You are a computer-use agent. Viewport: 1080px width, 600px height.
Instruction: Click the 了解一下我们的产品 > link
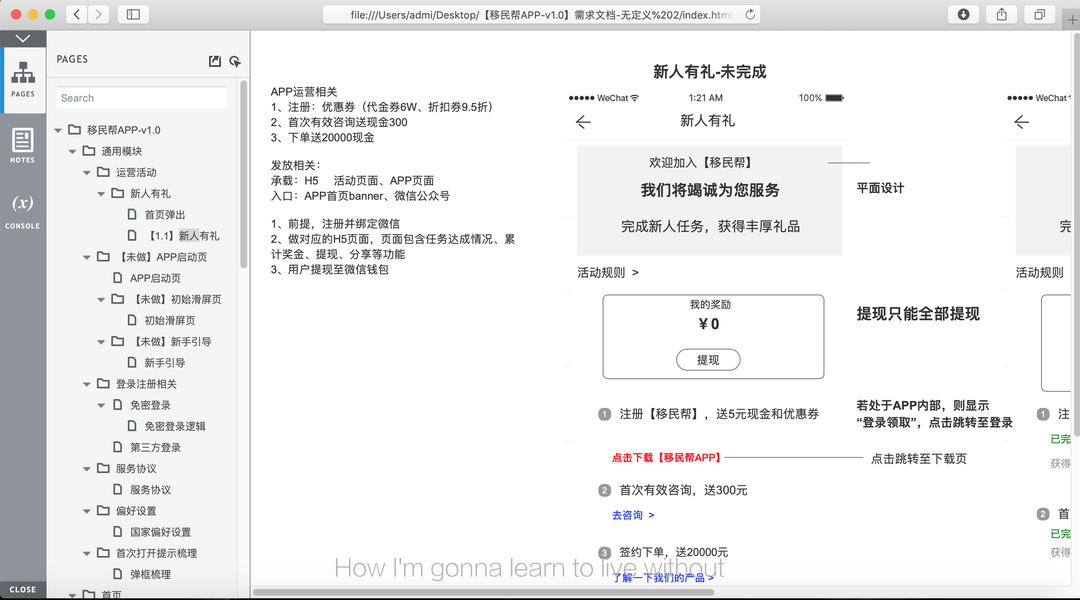(x=663, y=578)
